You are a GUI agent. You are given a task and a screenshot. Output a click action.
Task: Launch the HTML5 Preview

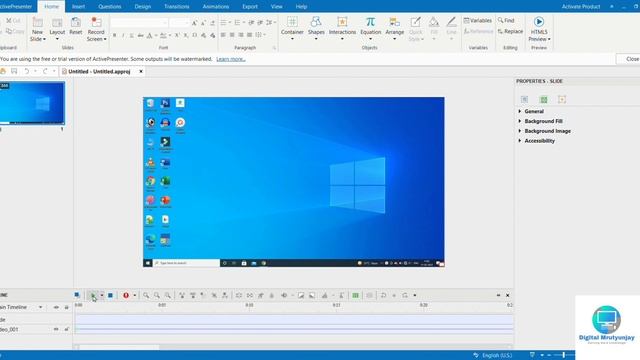[x=539, y=28]
